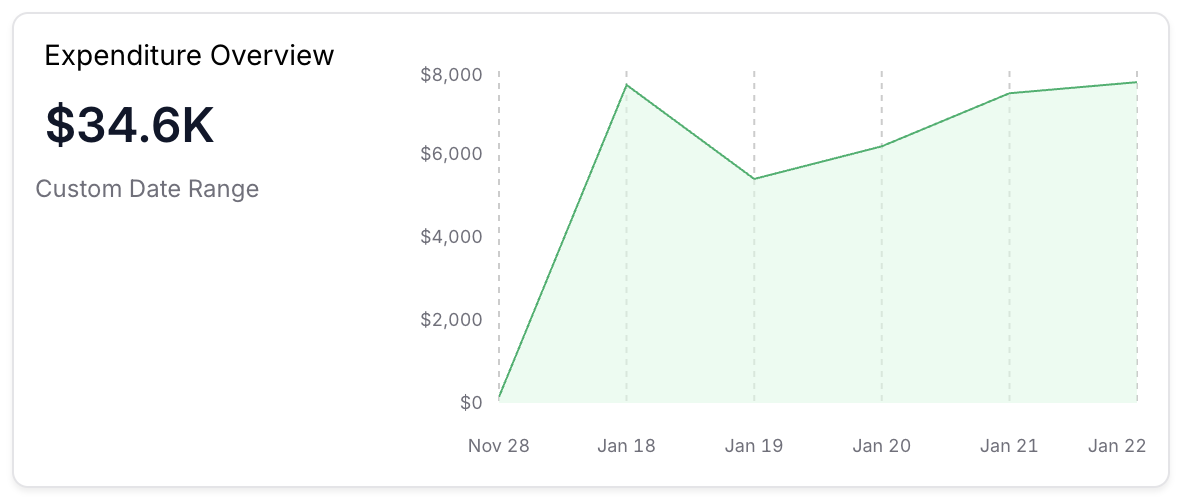Select the Jan 22 x-axis date label
Screen dimensions: 1190x504
[x=1116, y=446]
